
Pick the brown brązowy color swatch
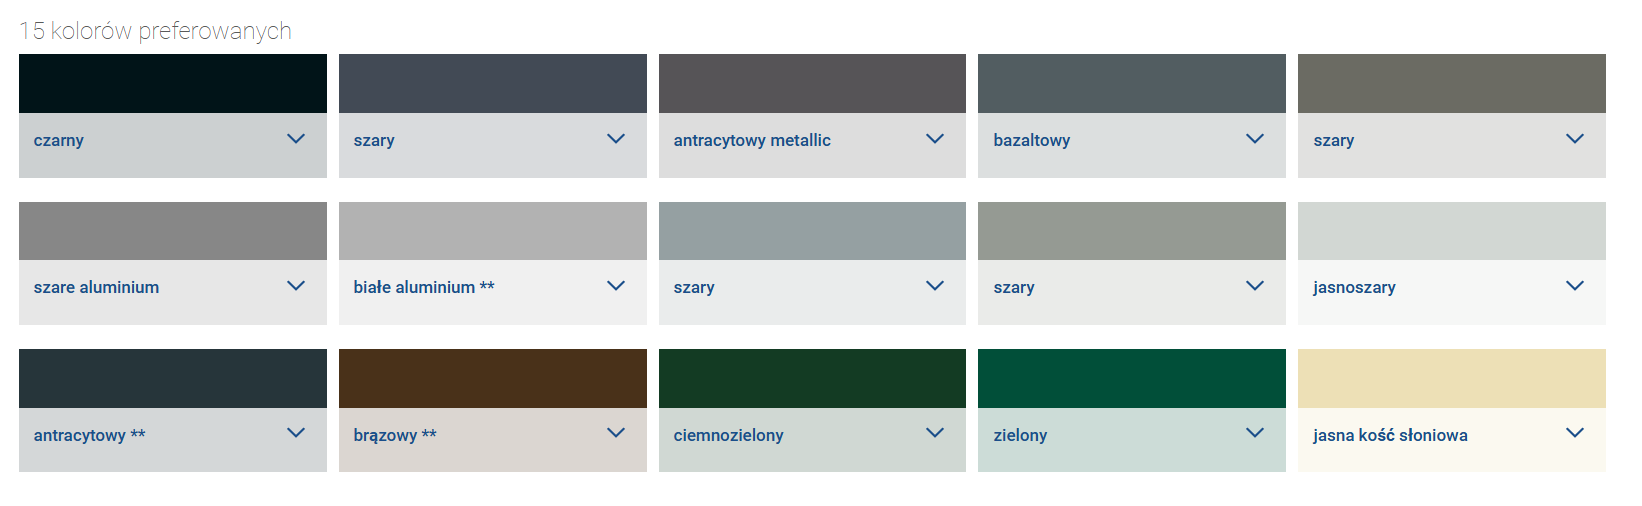click(x=493, y=378)
